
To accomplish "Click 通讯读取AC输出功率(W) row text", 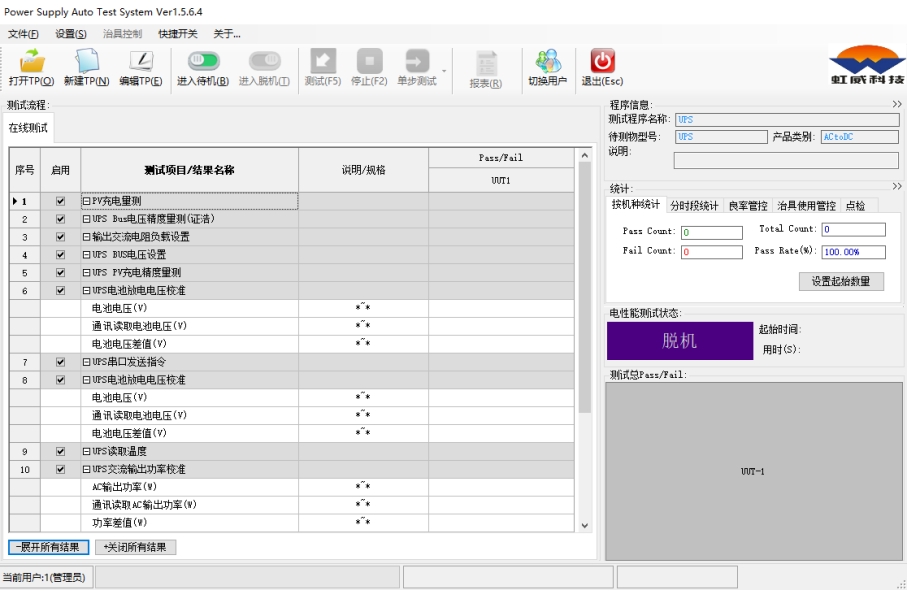I will [x=144, y=505].
